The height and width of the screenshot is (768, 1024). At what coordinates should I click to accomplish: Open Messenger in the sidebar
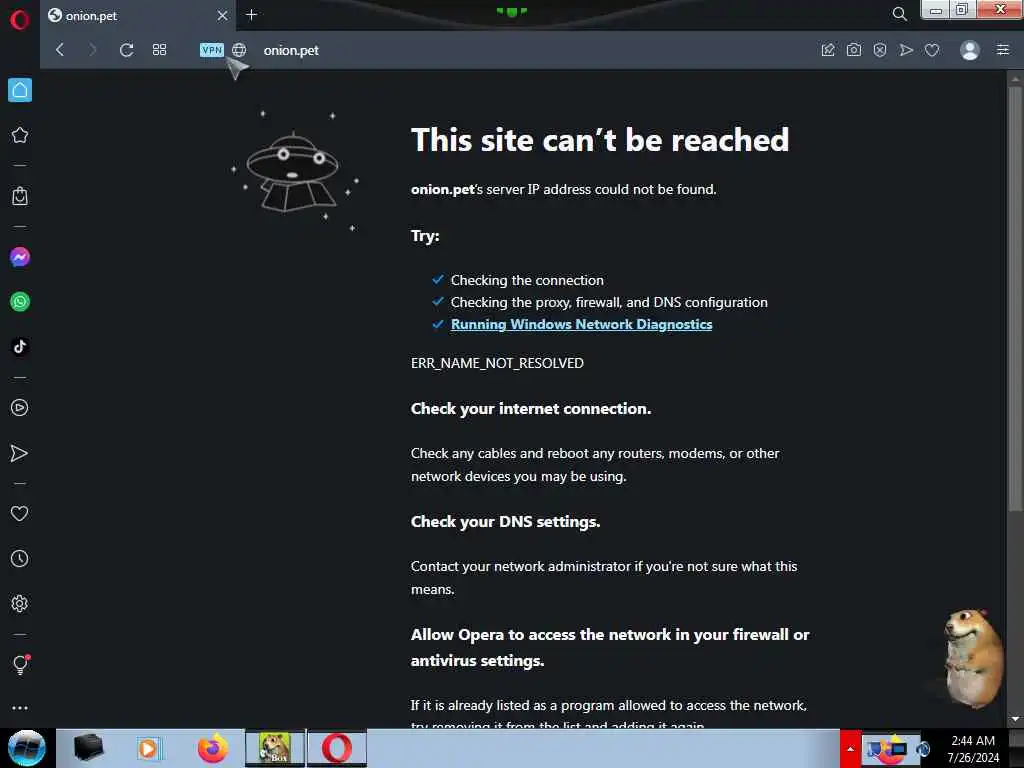coord(20,257)
